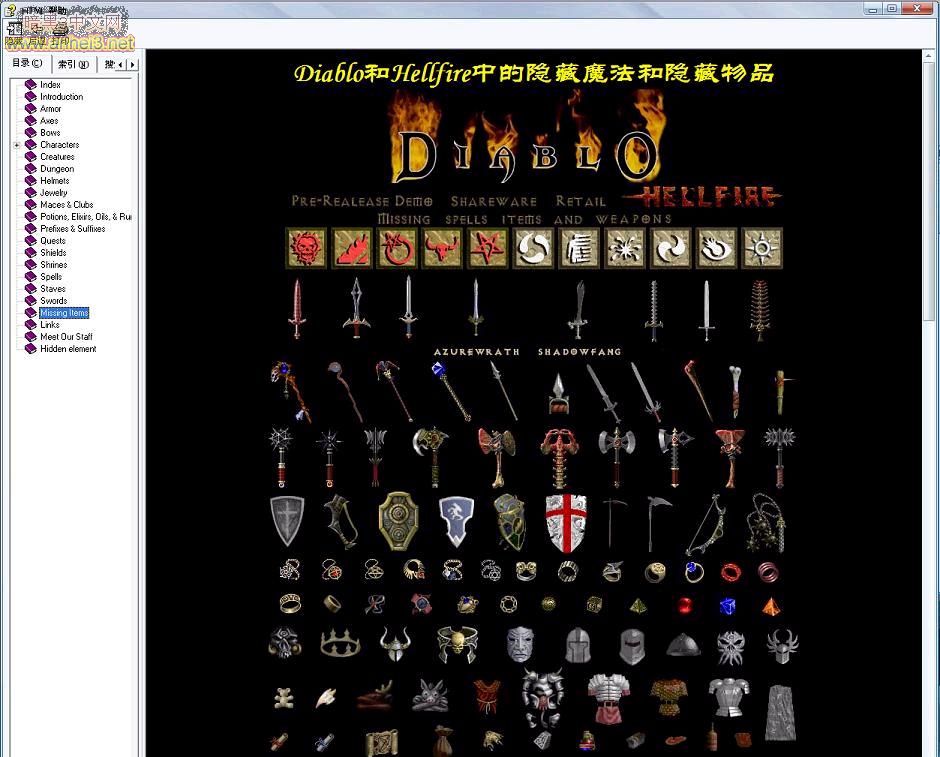Click the red skull spell icon
940x757 pixels.
(307, 248)
